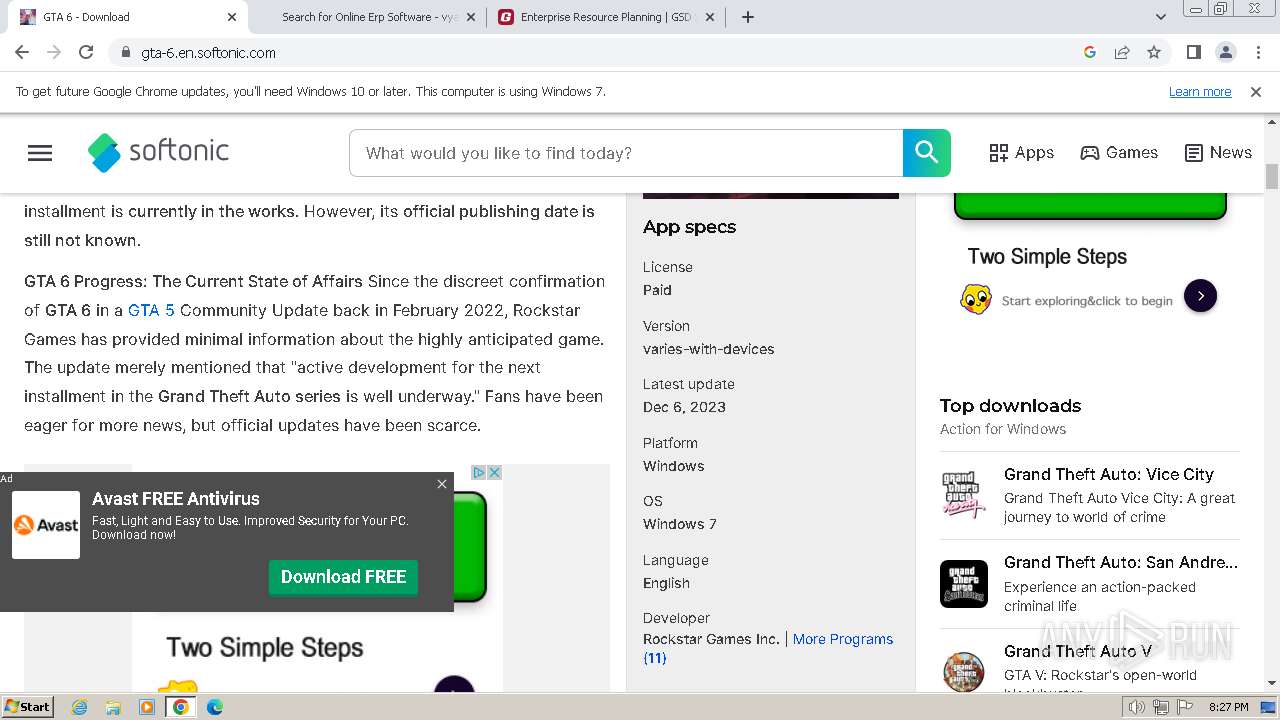
Task: Launch Internet Explorer from taskbar
Action: click(79, 707)
